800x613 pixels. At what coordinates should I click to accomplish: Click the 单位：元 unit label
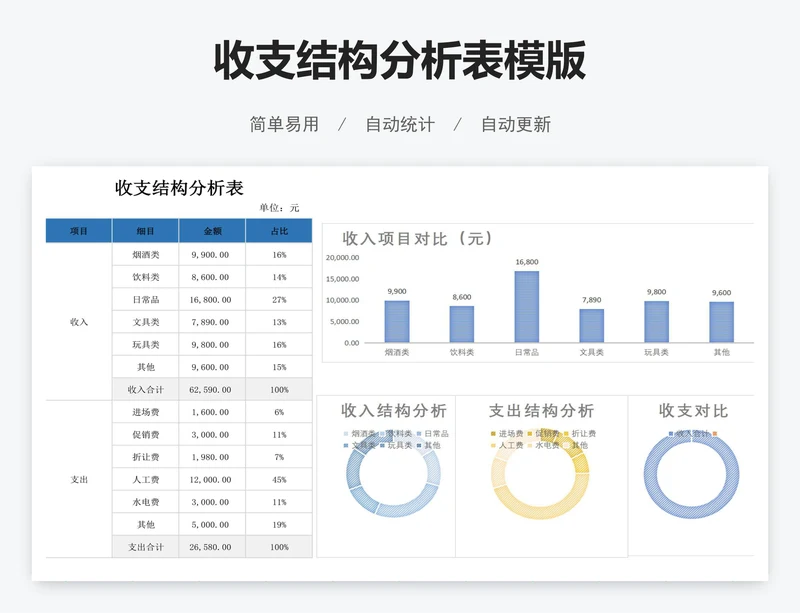pyautogui.click(x=279, y=208)
